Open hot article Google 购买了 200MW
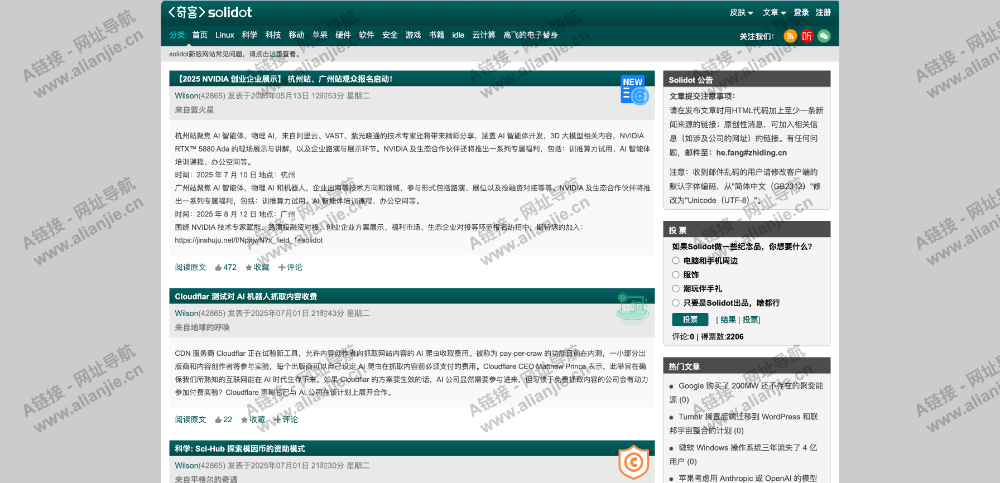Viewport: 1000px width, 483px height. click(x=747, y=392)
